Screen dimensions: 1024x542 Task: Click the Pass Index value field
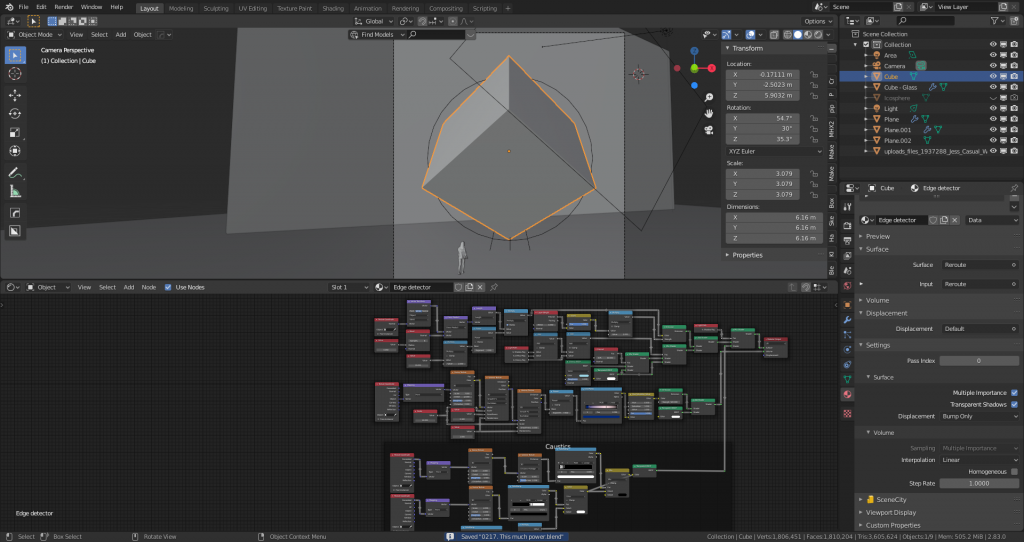tap(979, 360)
